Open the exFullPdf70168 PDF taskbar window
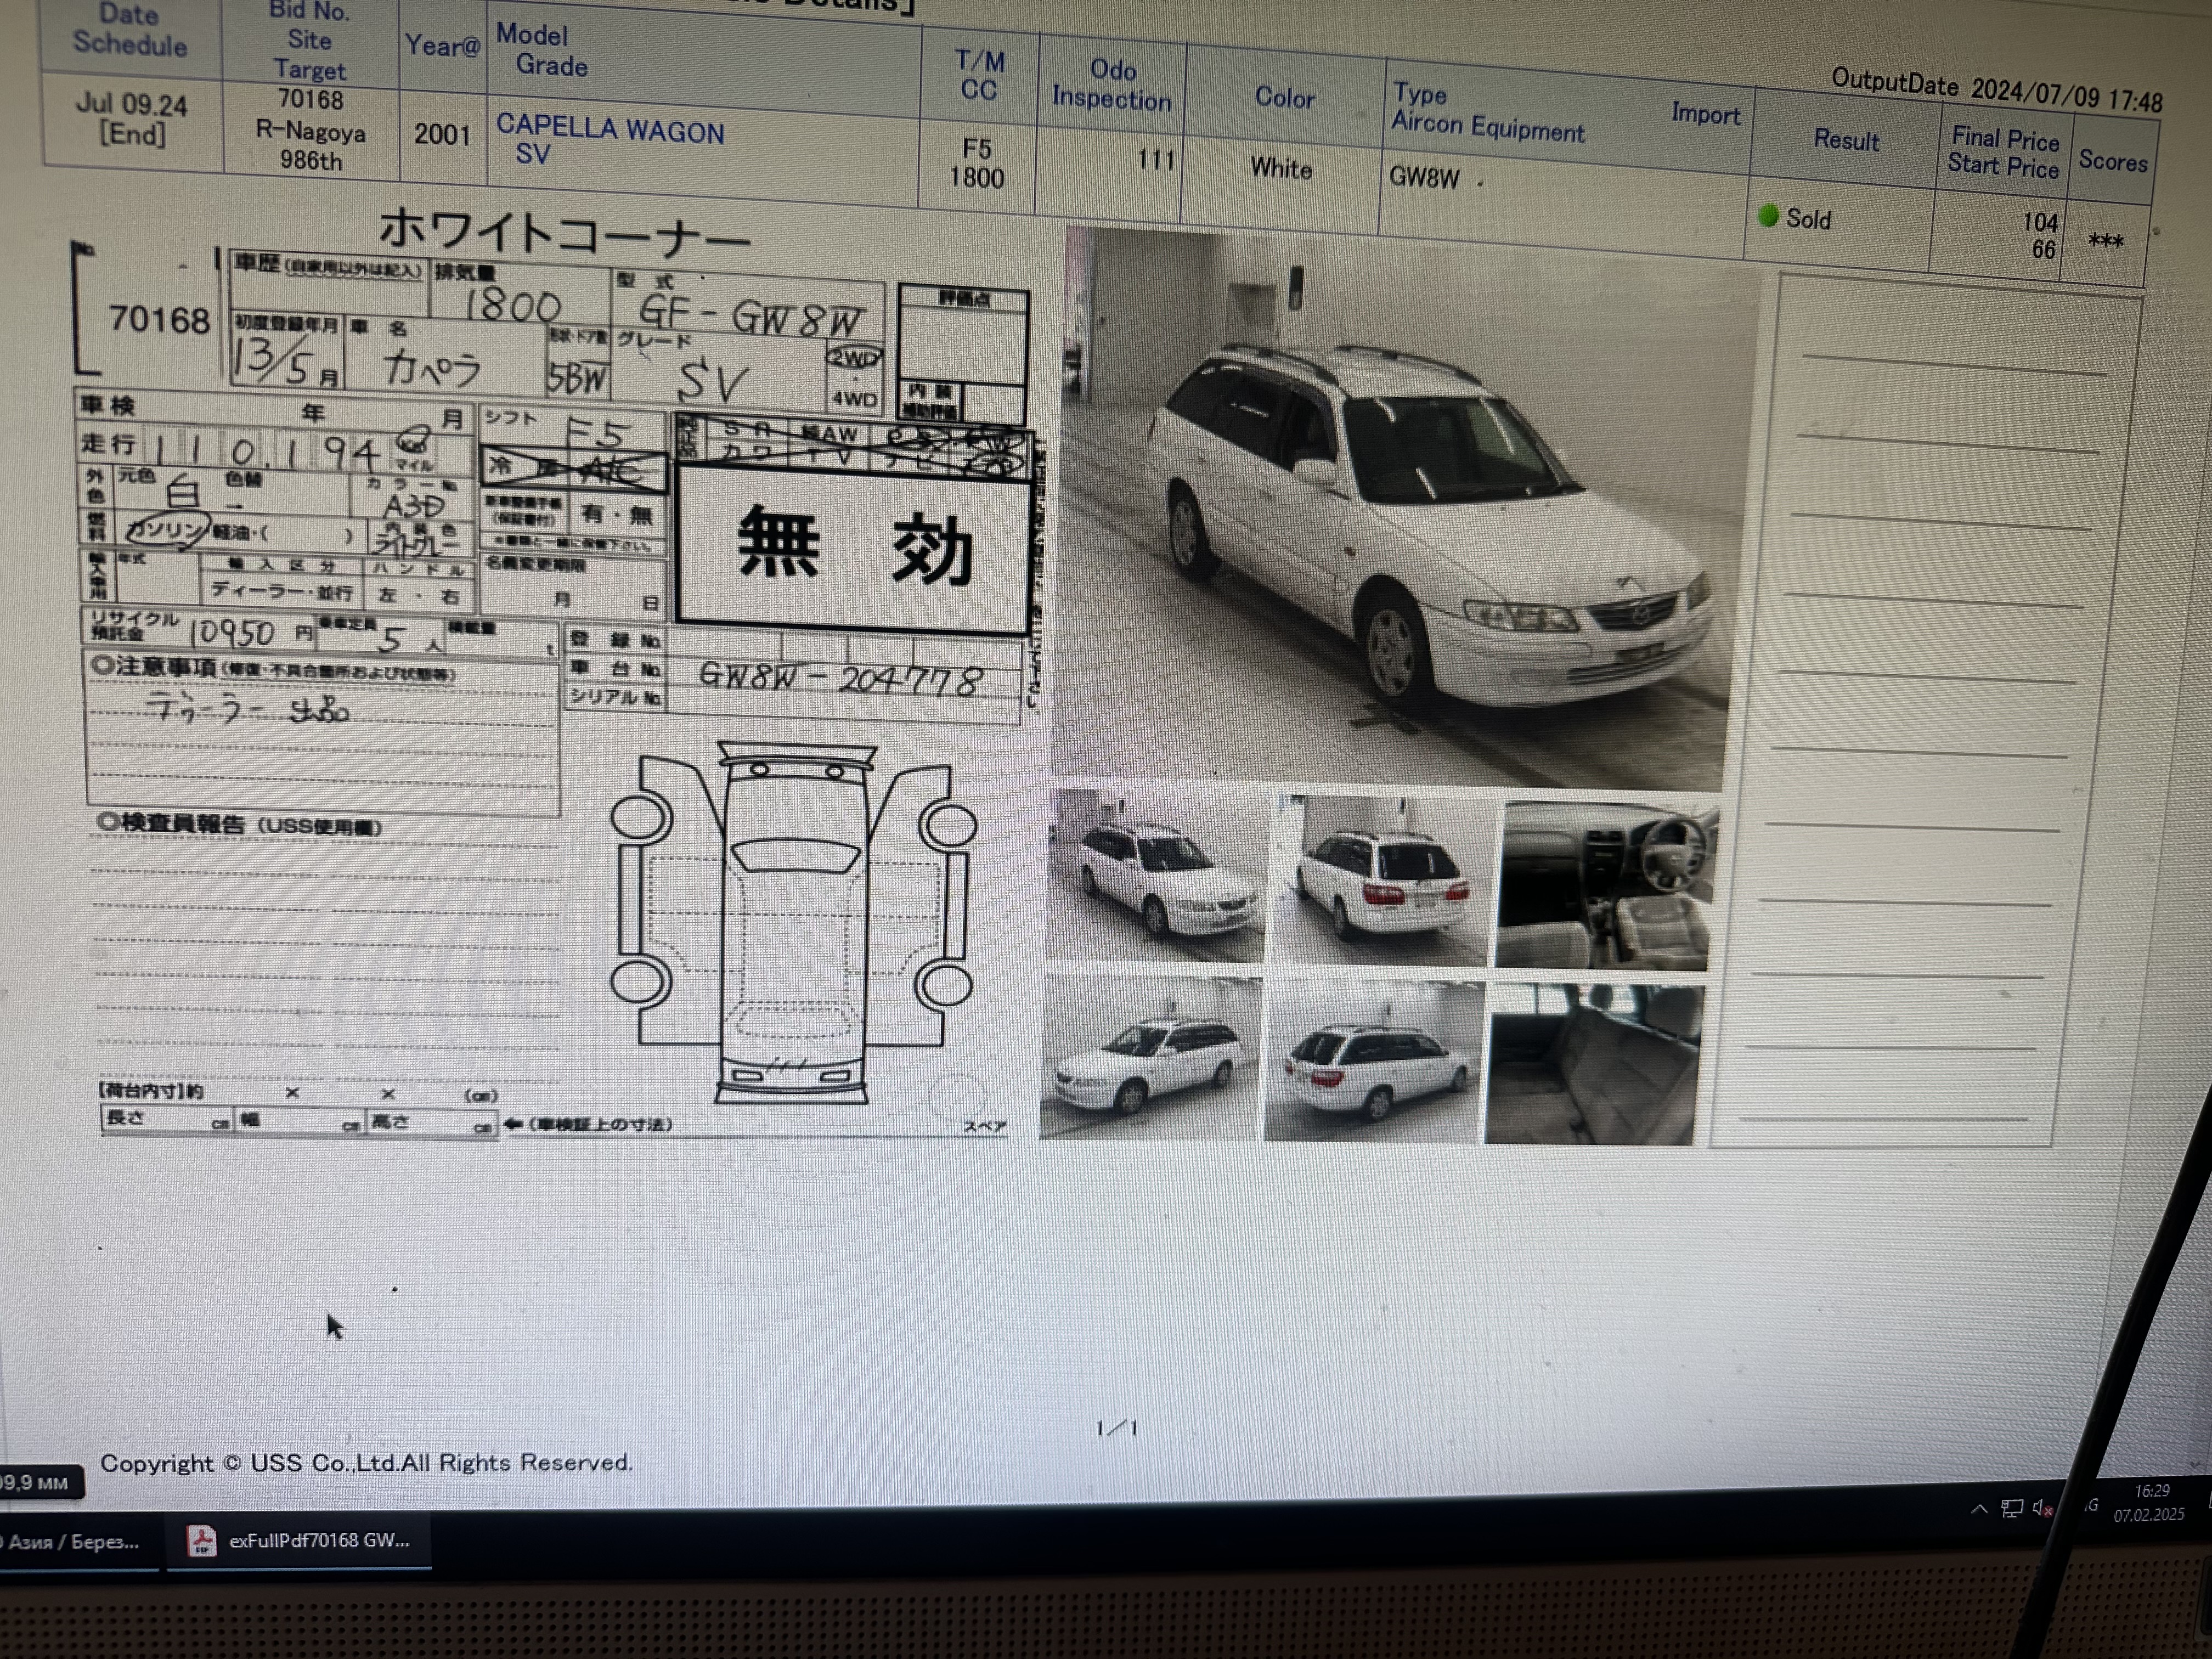The height and width of the screenshot is (1659, 2212). pyautogui.click(x=299, y=1541)
